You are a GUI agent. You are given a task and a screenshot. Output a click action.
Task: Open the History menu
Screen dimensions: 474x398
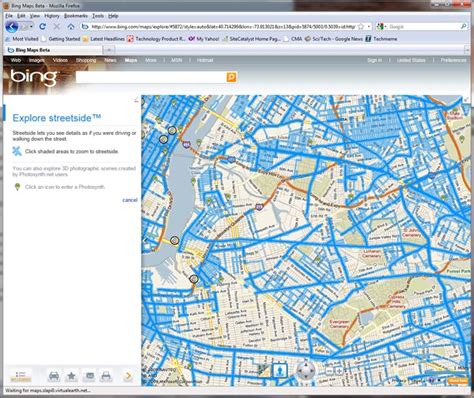[52, 16]
